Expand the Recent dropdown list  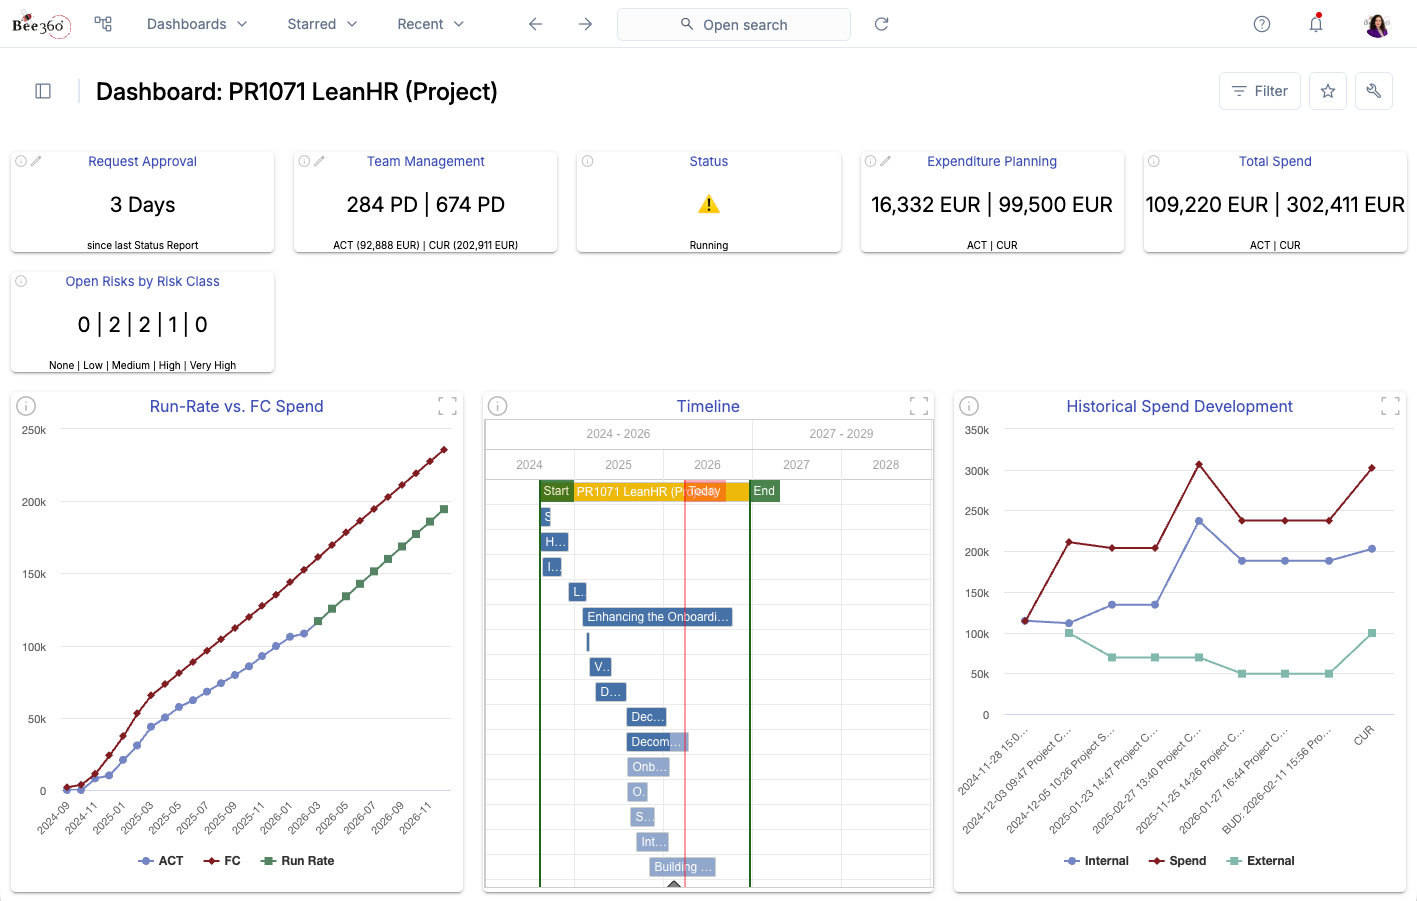[x=431, y=24]
